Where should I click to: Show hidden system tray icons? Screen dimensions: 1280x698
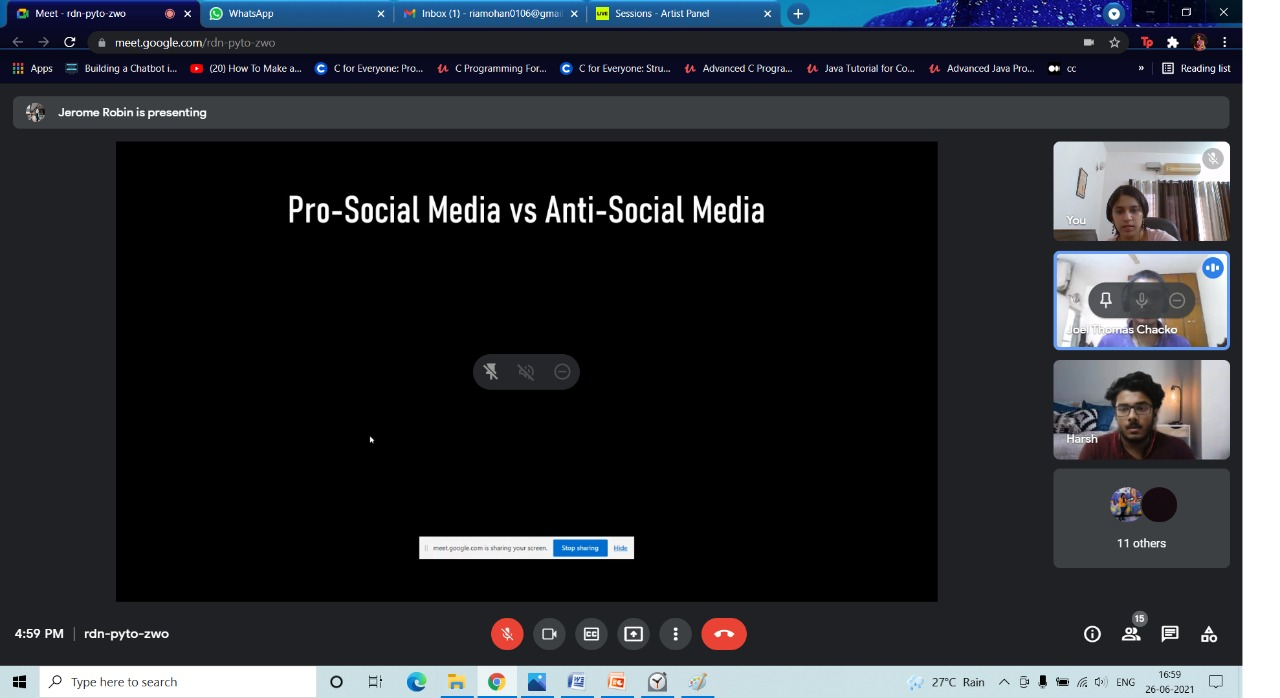pos(1004,682)
